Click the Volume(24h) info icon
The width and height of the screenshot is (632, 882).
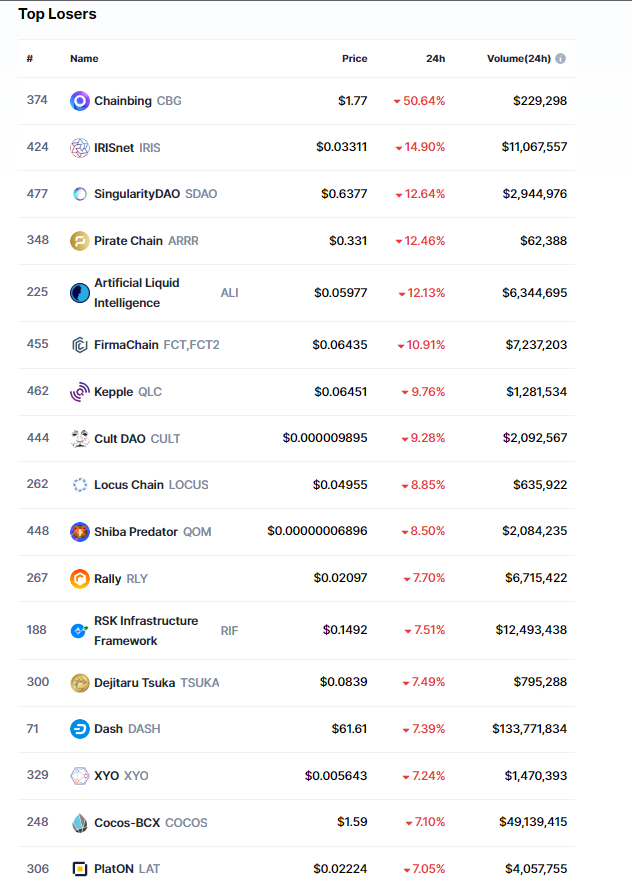(x=560, y=59)
